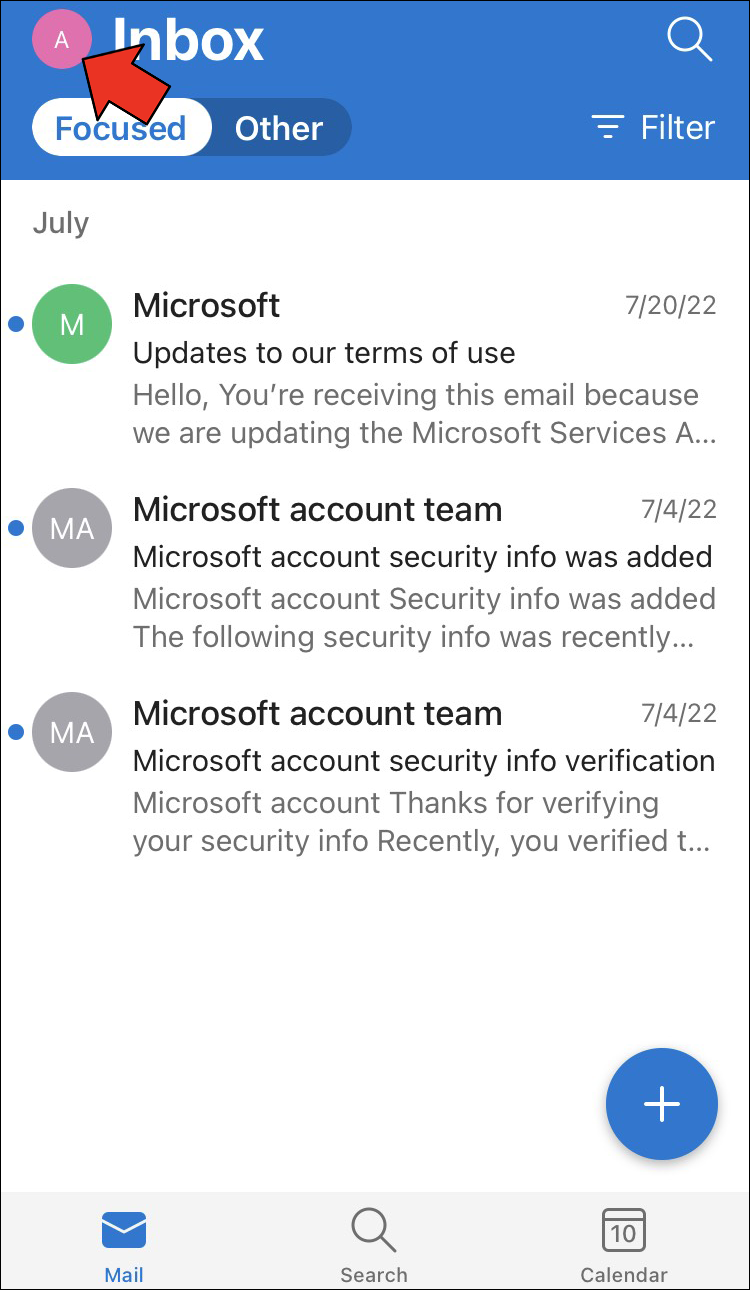Image resolution: width=750 pixels, height=1290 pixels.
Task: Tap green M sender avatar for Microsoft
Action: click(71, 324)
